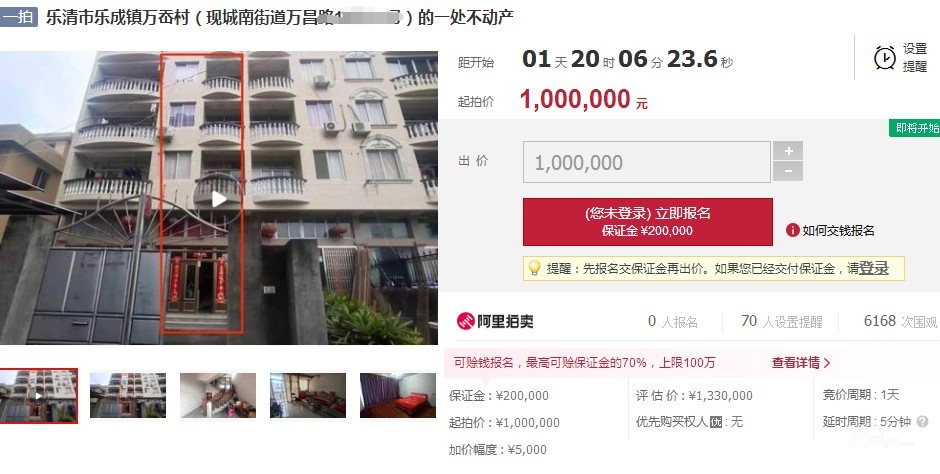Click the 设置提醒 text label

point(915,58)
